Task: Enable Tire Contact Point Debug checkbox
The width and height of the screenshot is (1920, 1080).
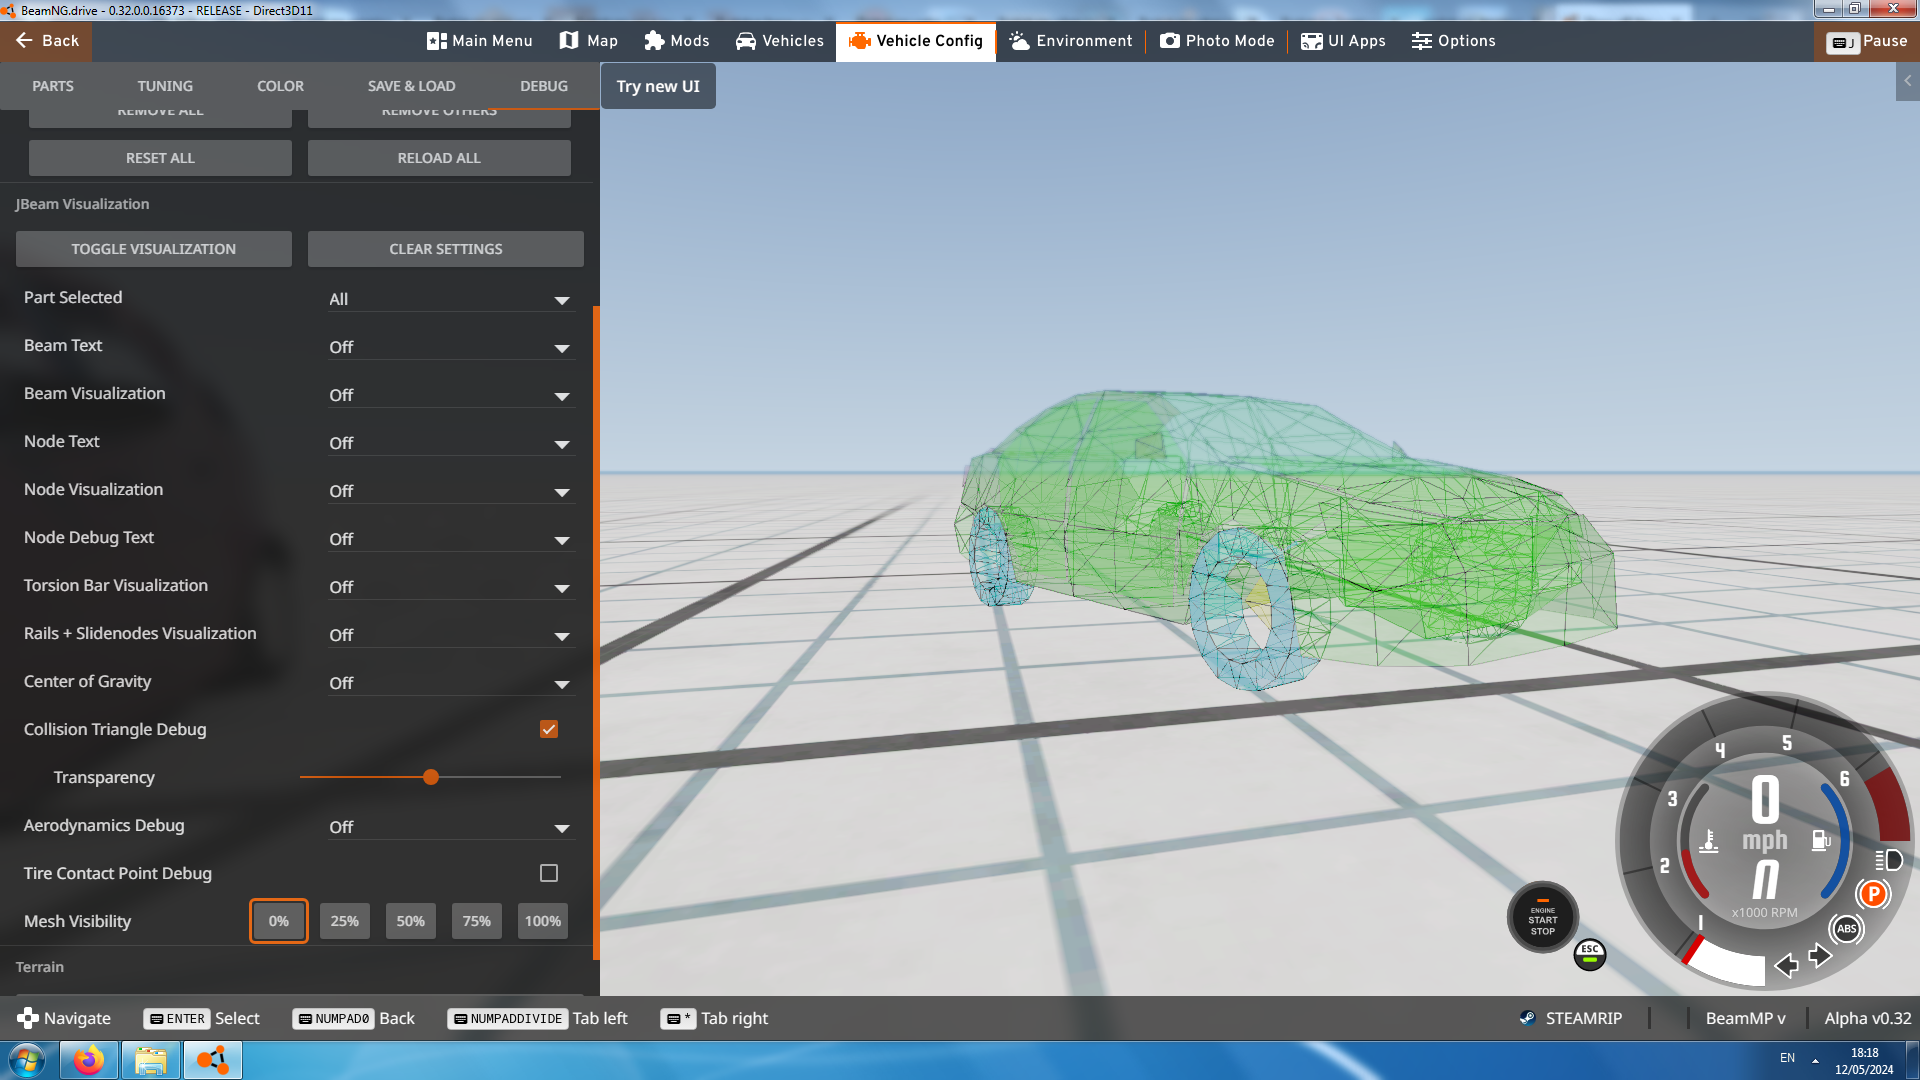Action: [x=549, y=873]
